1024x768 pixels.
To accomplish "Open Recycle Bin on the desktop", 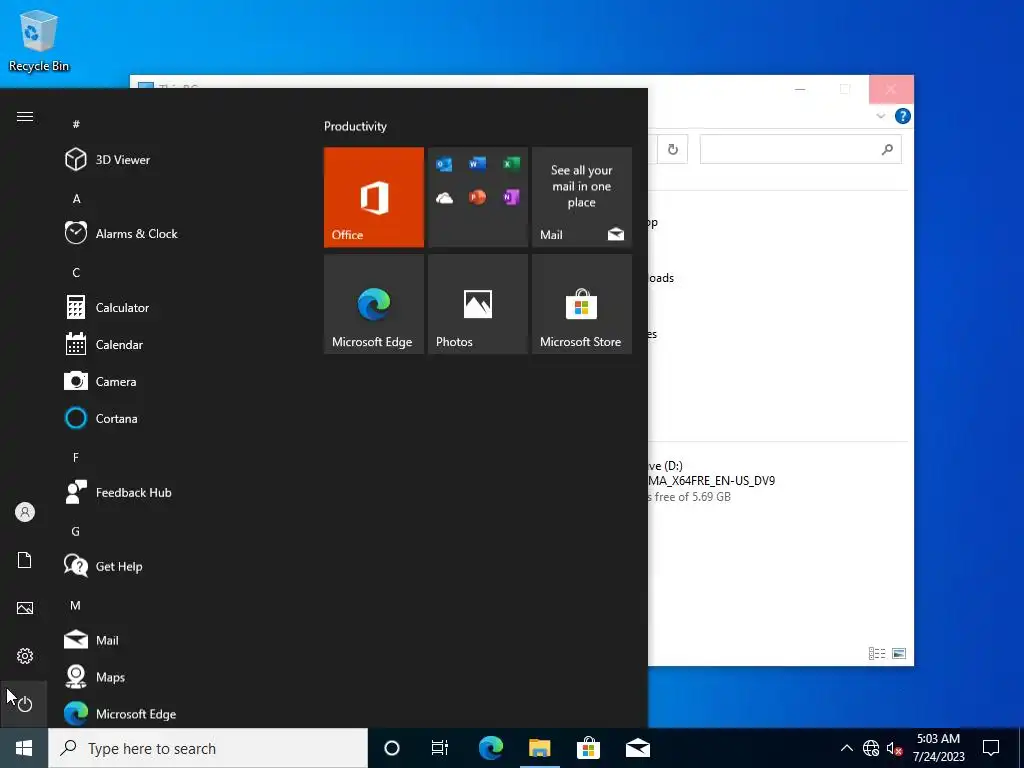I will point(39,40).
